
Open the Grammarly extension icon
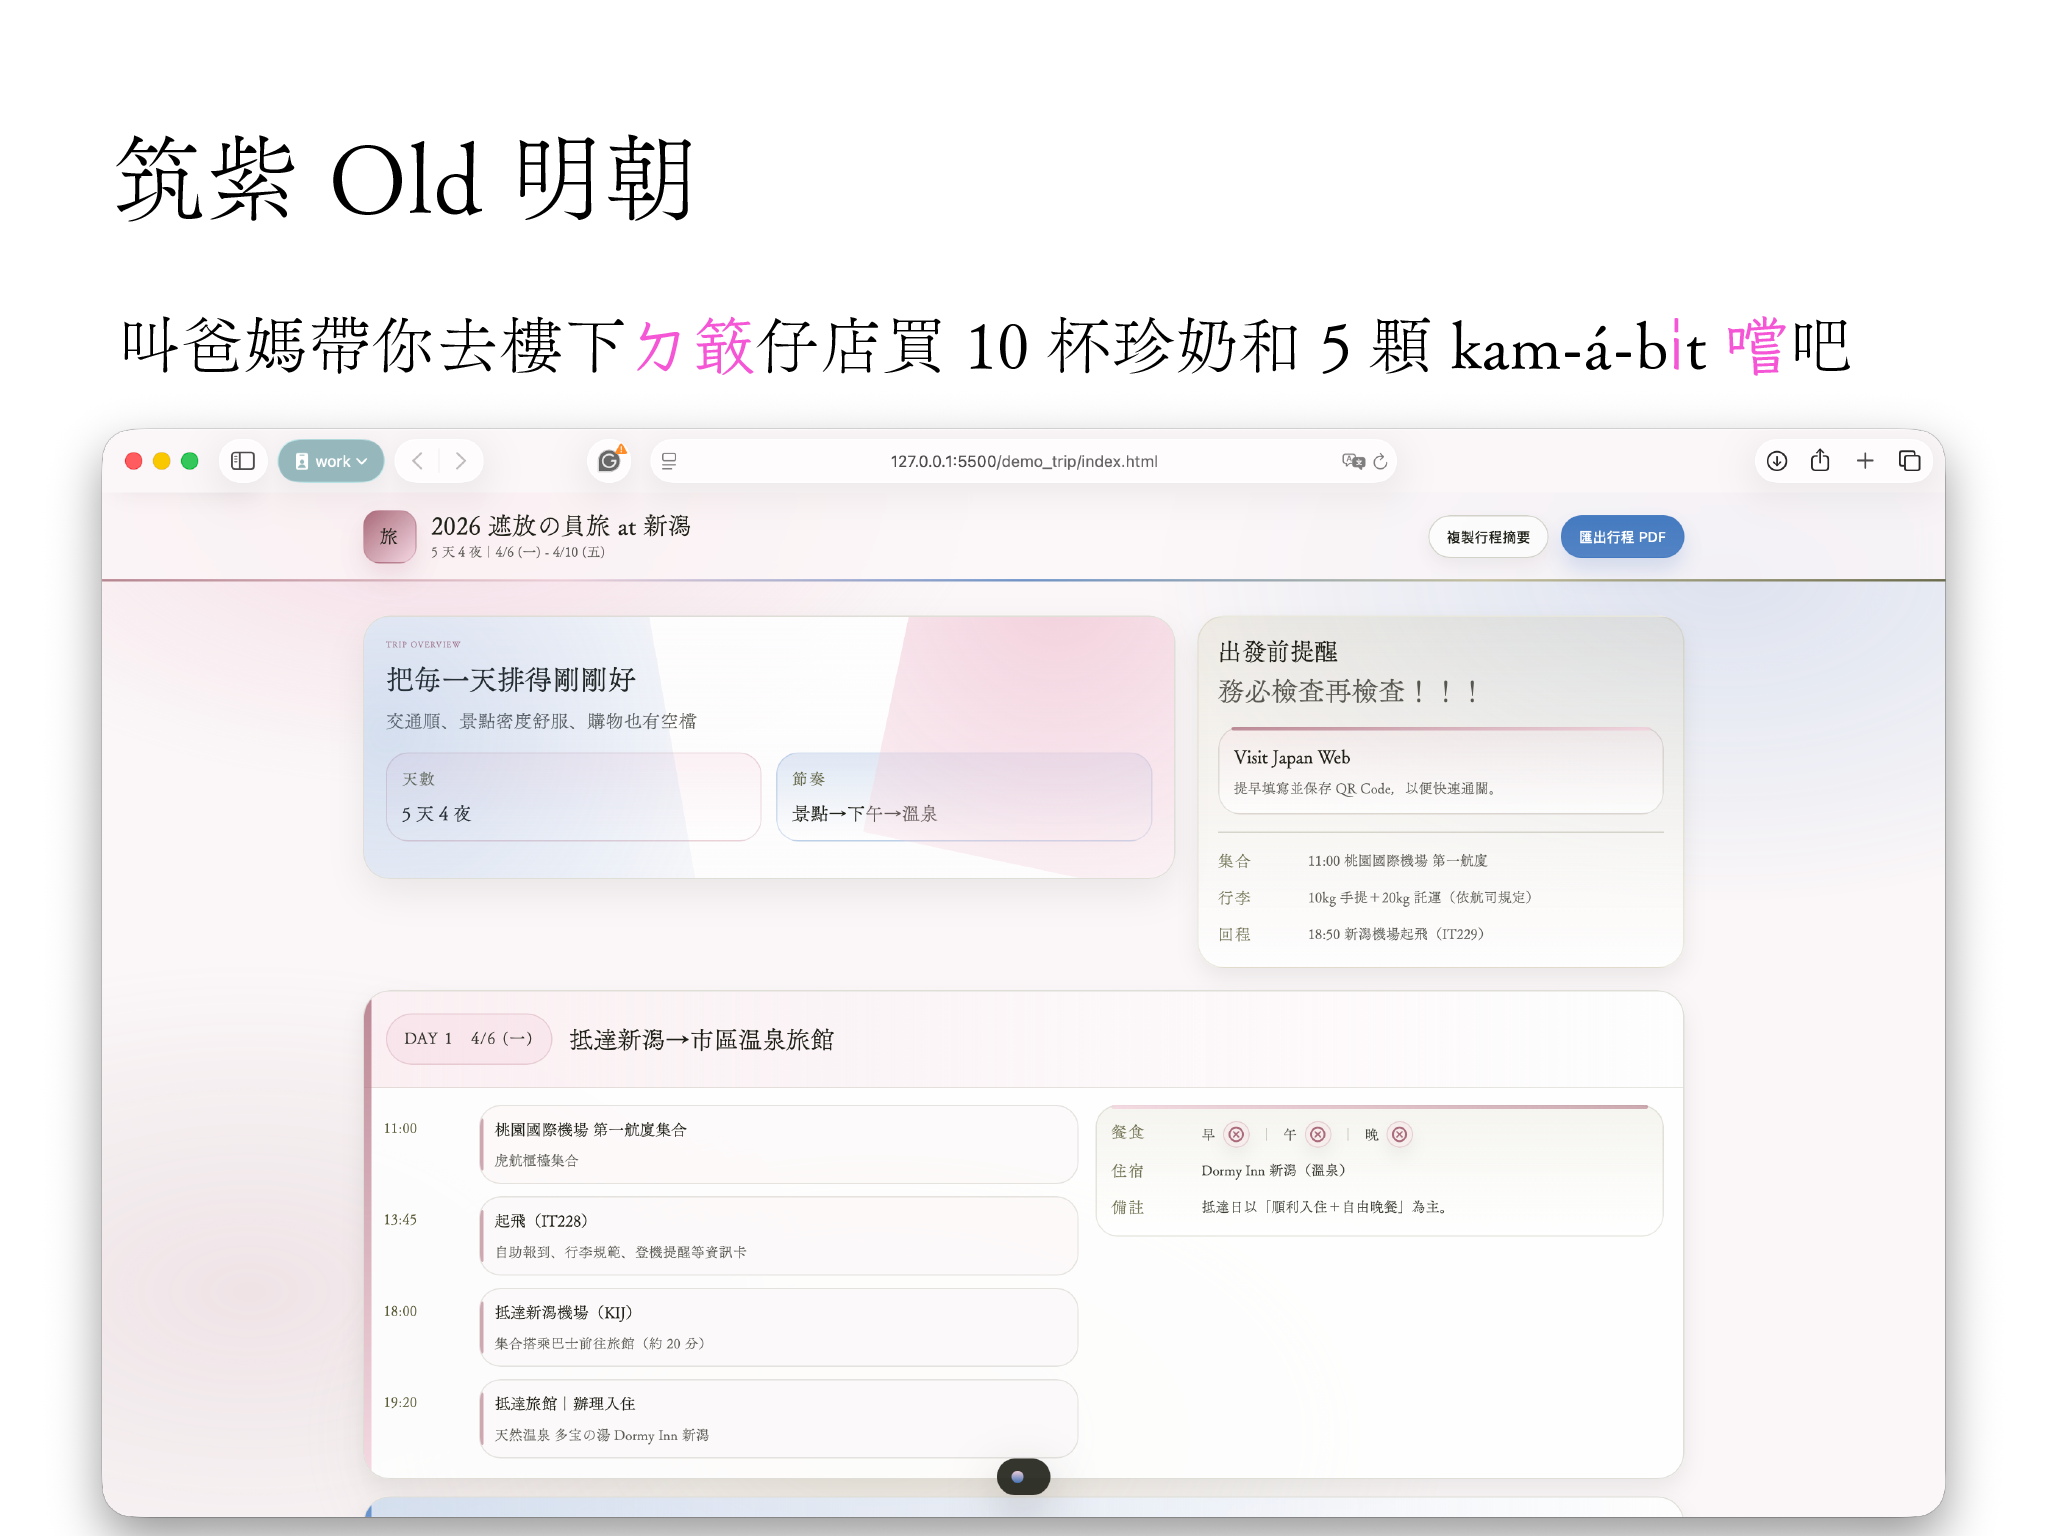pos(609,461)
